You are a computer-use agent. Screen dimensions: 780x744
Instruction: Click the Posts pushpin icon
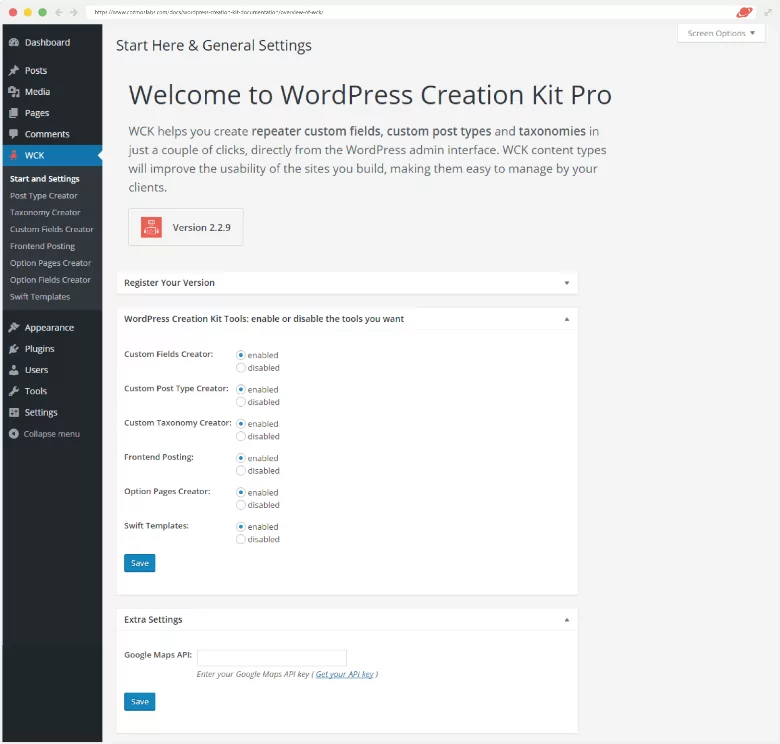[14, 71]
